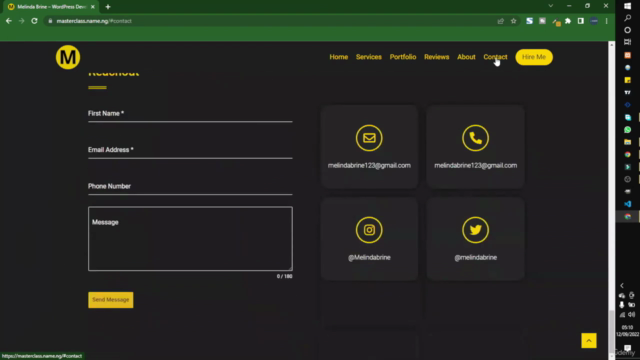Click the yellow back-to-top arrow button
The width and height of the screenshot is (640, 360).
pos(589,340)
